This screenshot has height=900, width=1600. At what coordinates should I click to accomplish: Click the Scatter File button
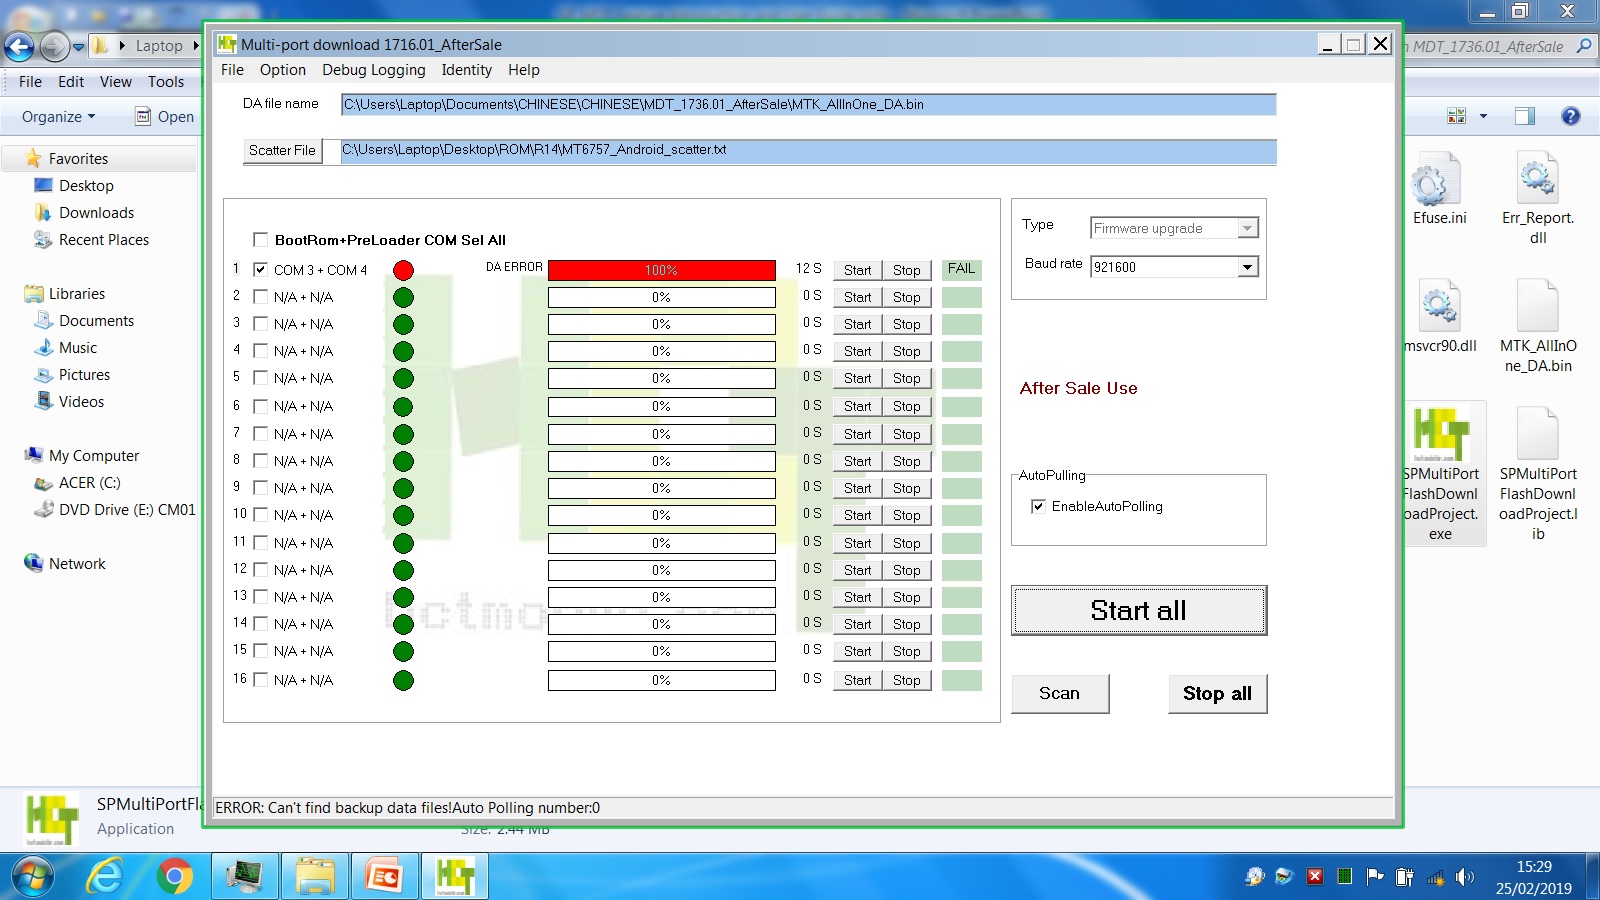[x=282, y=150]
